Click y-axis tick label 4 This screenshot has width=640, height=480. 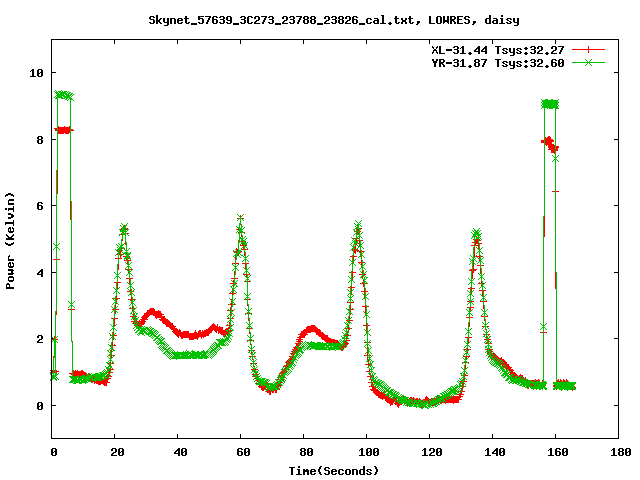click(x=40, y=273)
